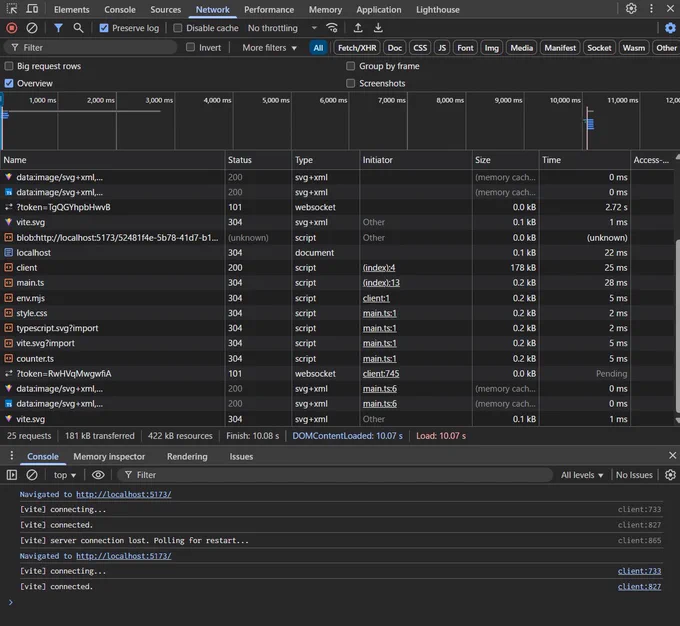Select the inspect element picker icon
The image size is (680, 626).
point(12,9)
